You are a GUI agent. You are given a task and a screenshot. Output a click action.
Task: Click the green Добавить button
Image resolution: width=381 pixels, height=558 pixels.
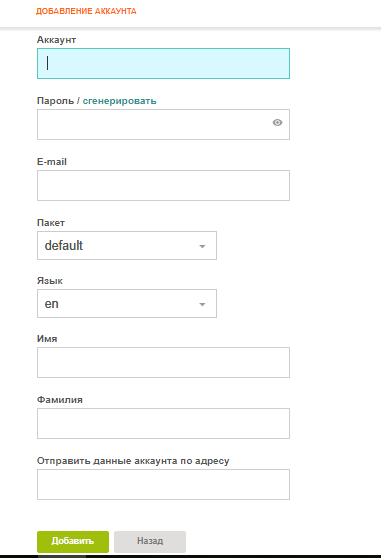tap(73, 542)
